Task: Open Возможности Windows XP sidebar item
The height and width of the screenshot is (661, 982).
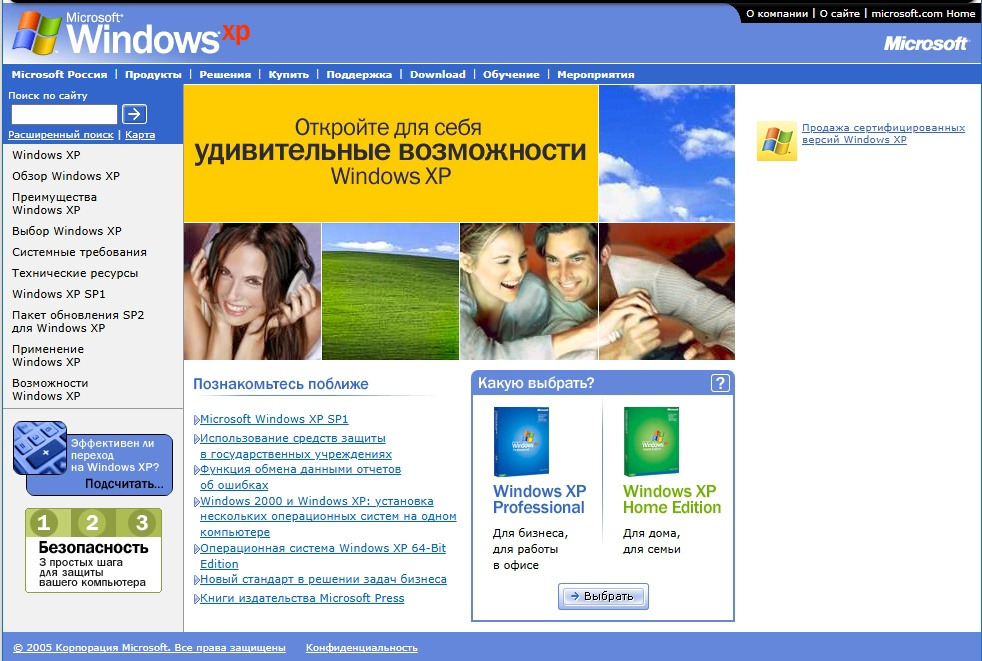Action: 50,389
